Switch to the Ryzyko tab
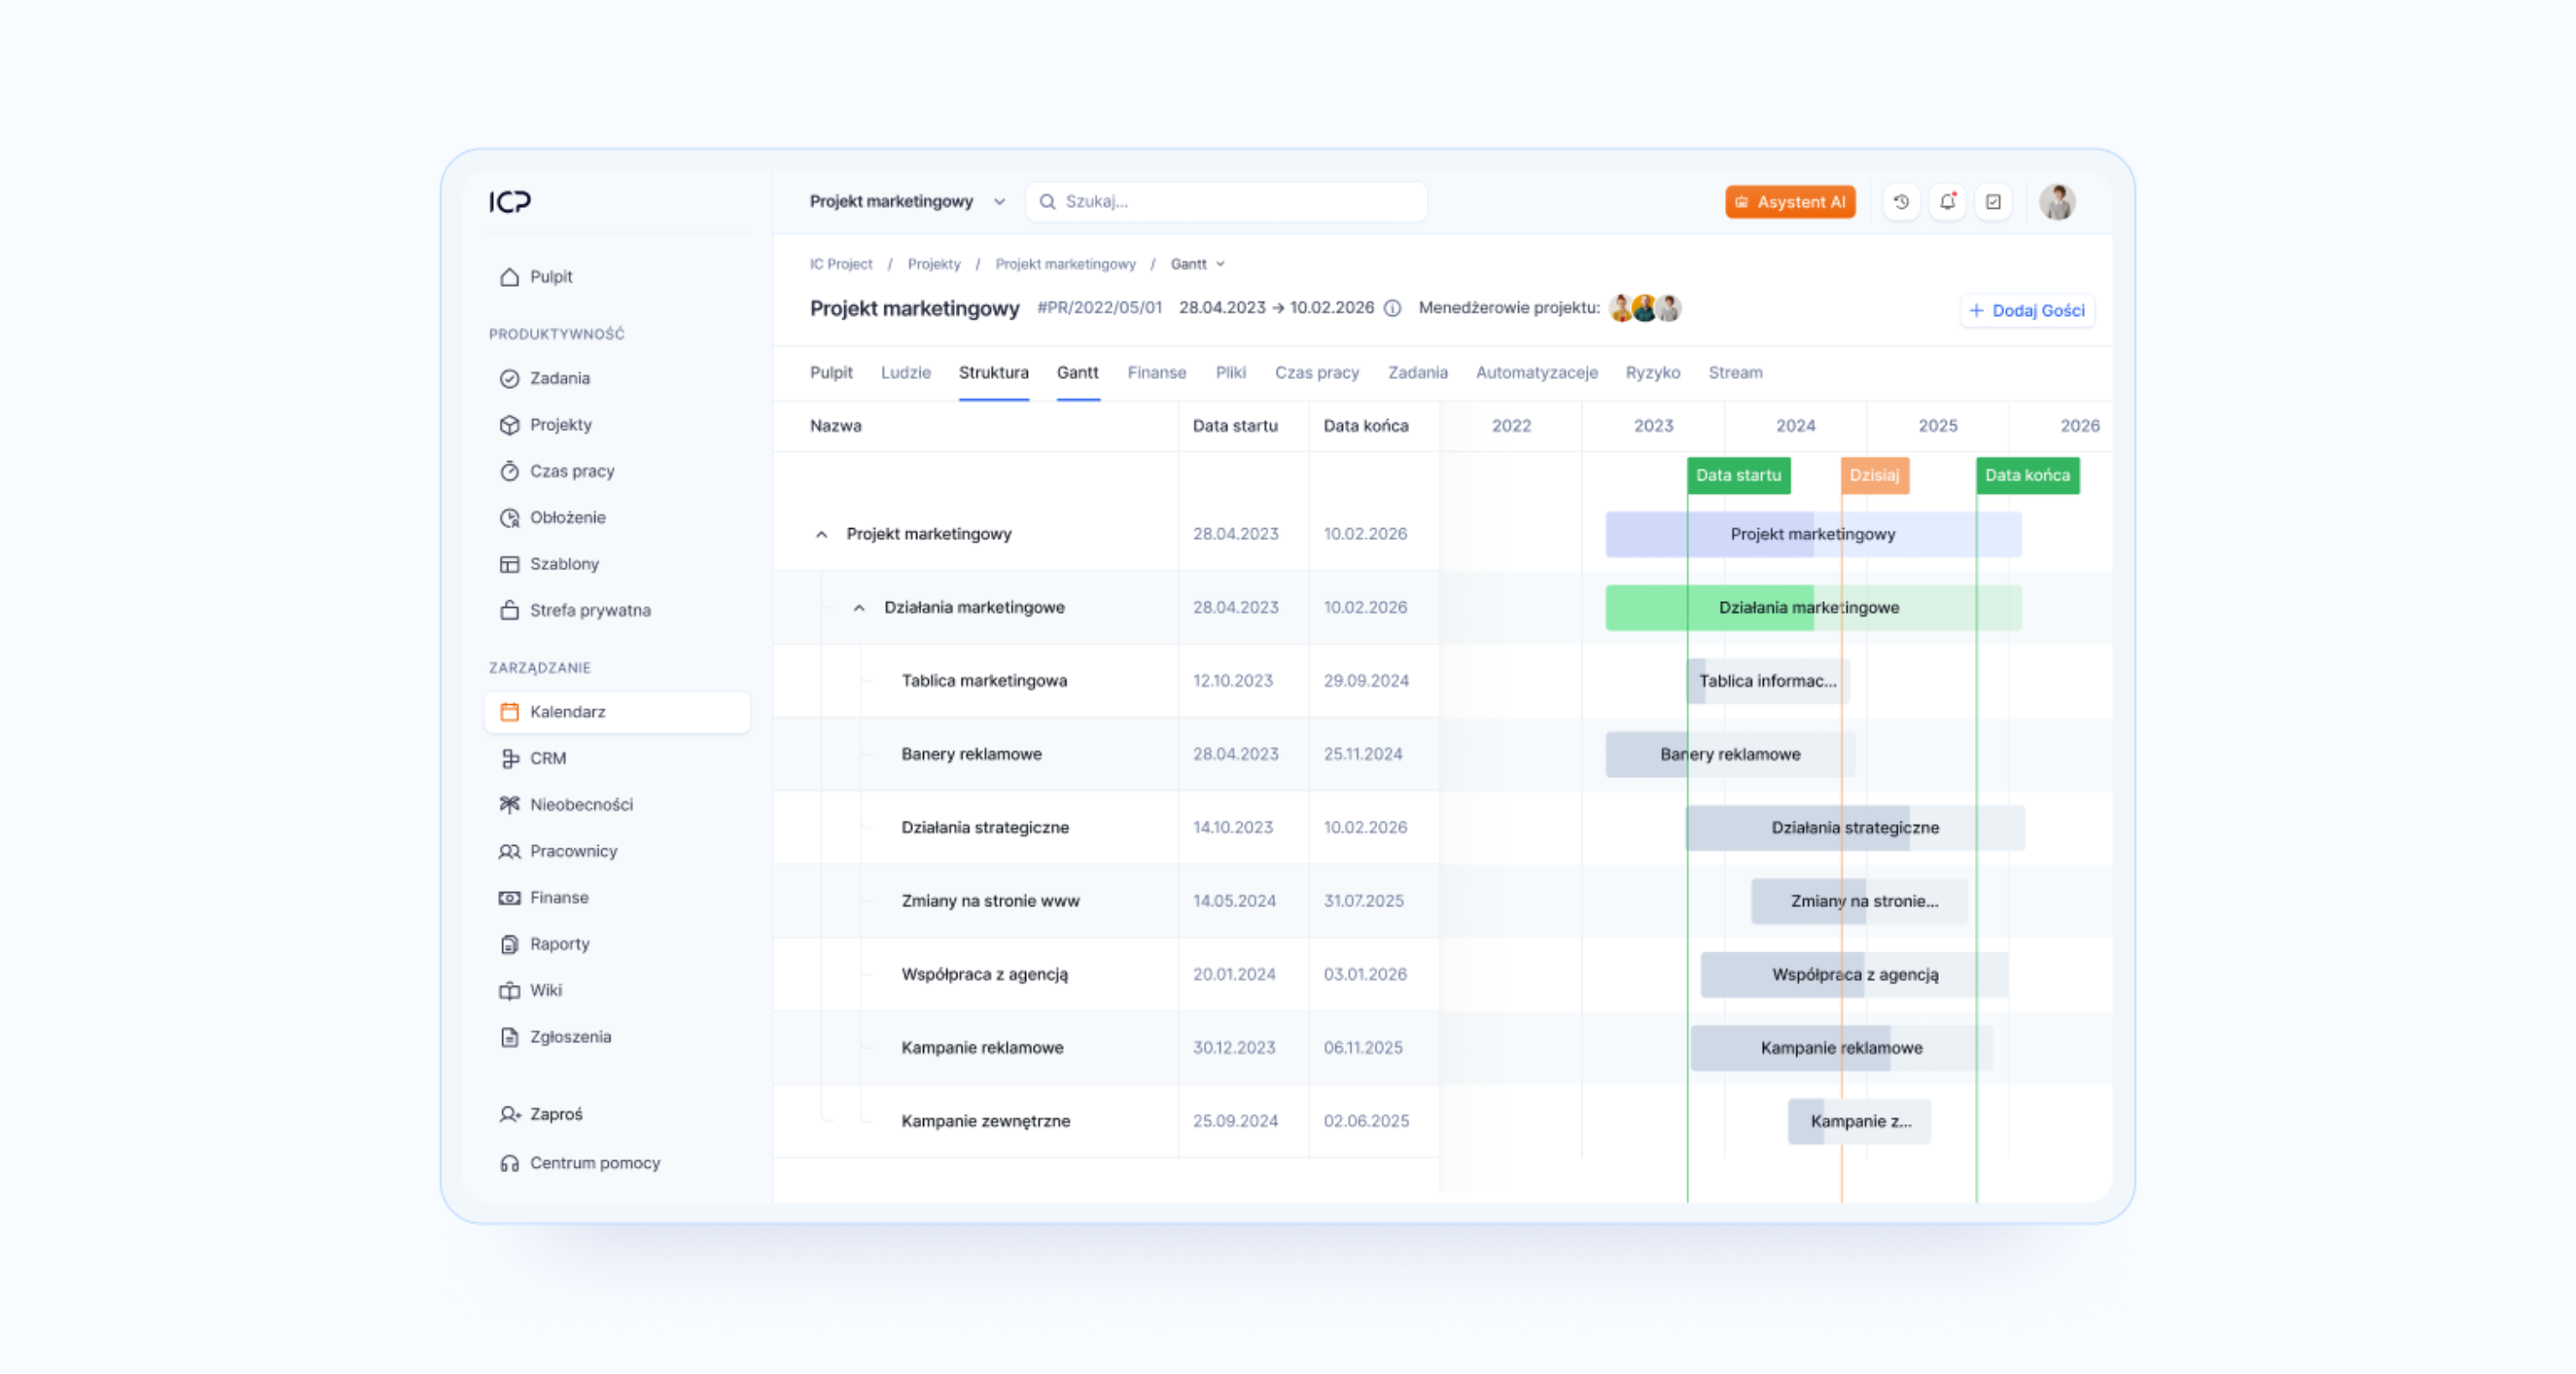 1652,372
